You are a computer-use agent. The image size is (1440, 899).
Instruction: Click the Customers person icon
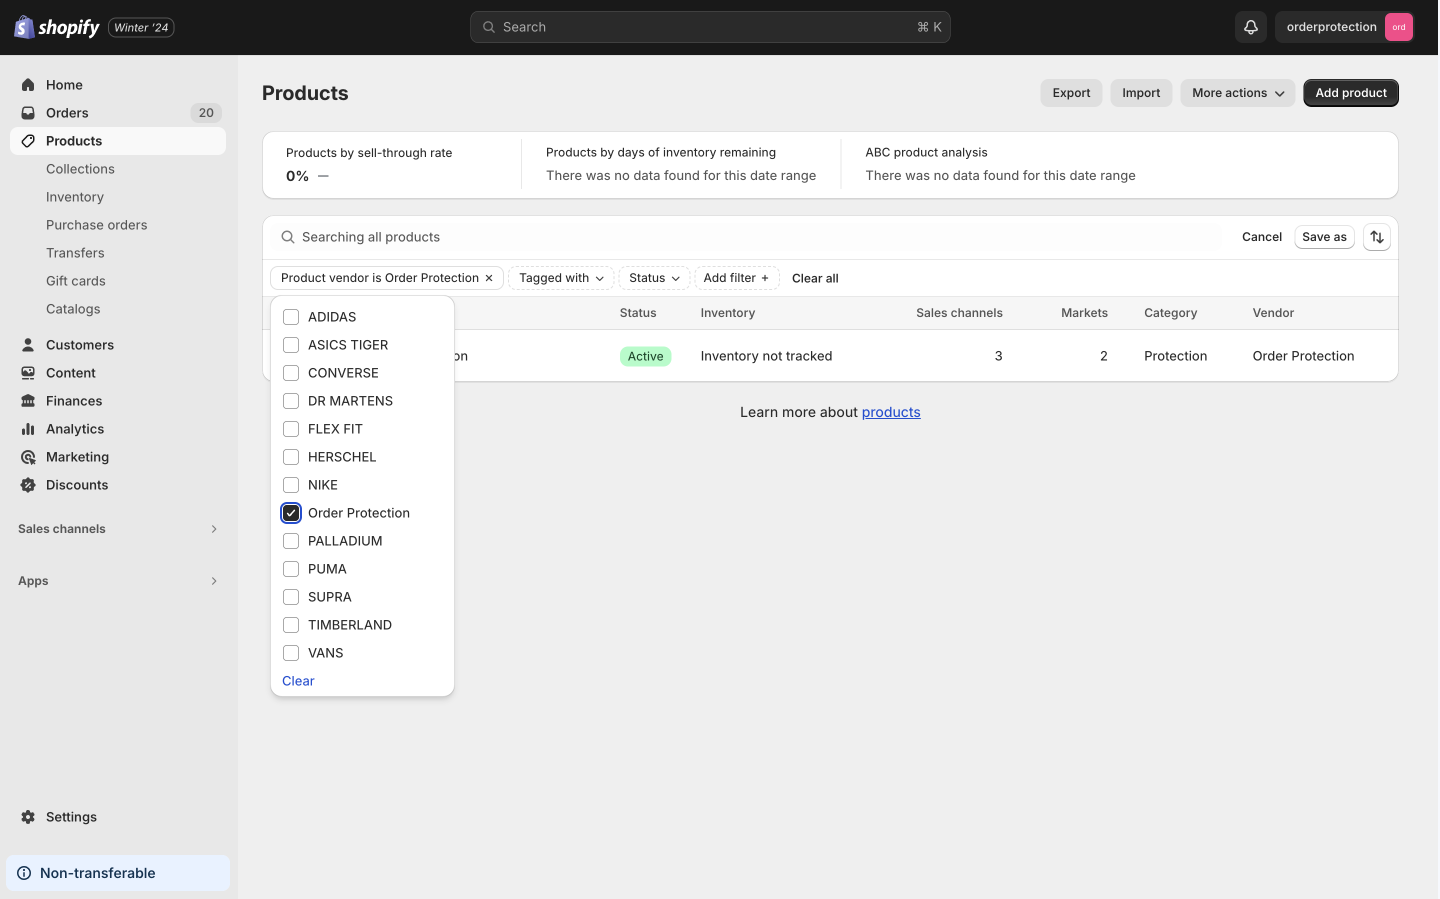[x=28, y=345]
